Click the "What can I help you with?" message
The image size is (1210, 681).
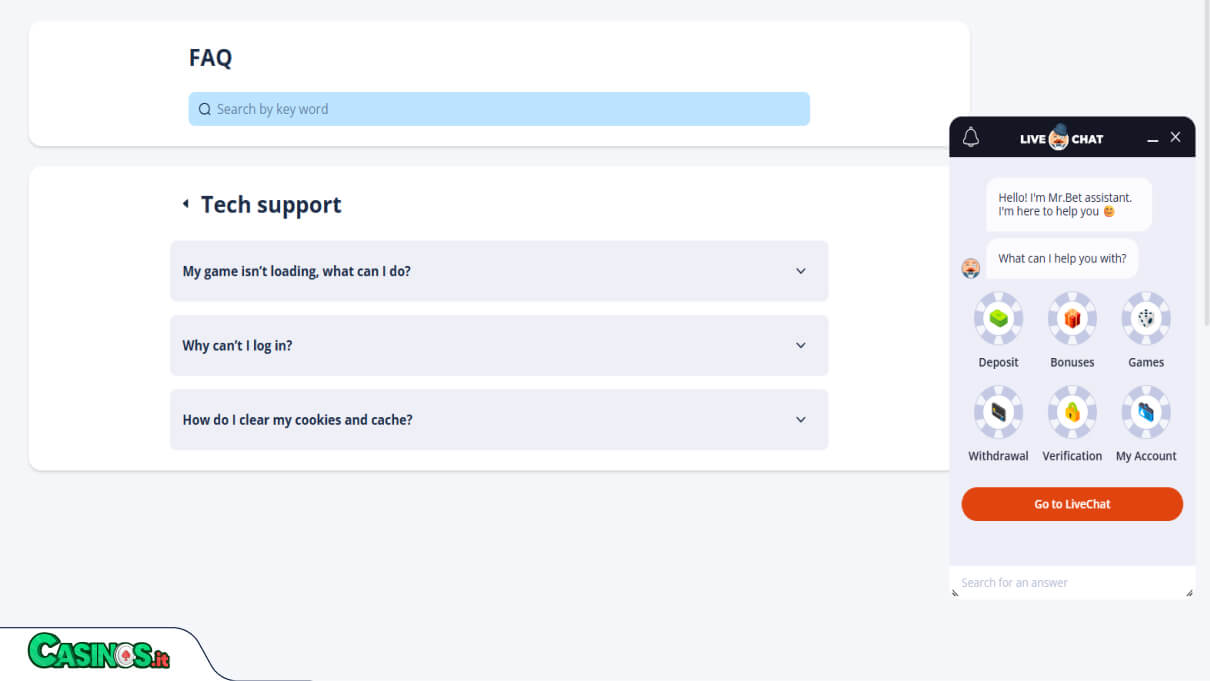[x=1062, y=258]
